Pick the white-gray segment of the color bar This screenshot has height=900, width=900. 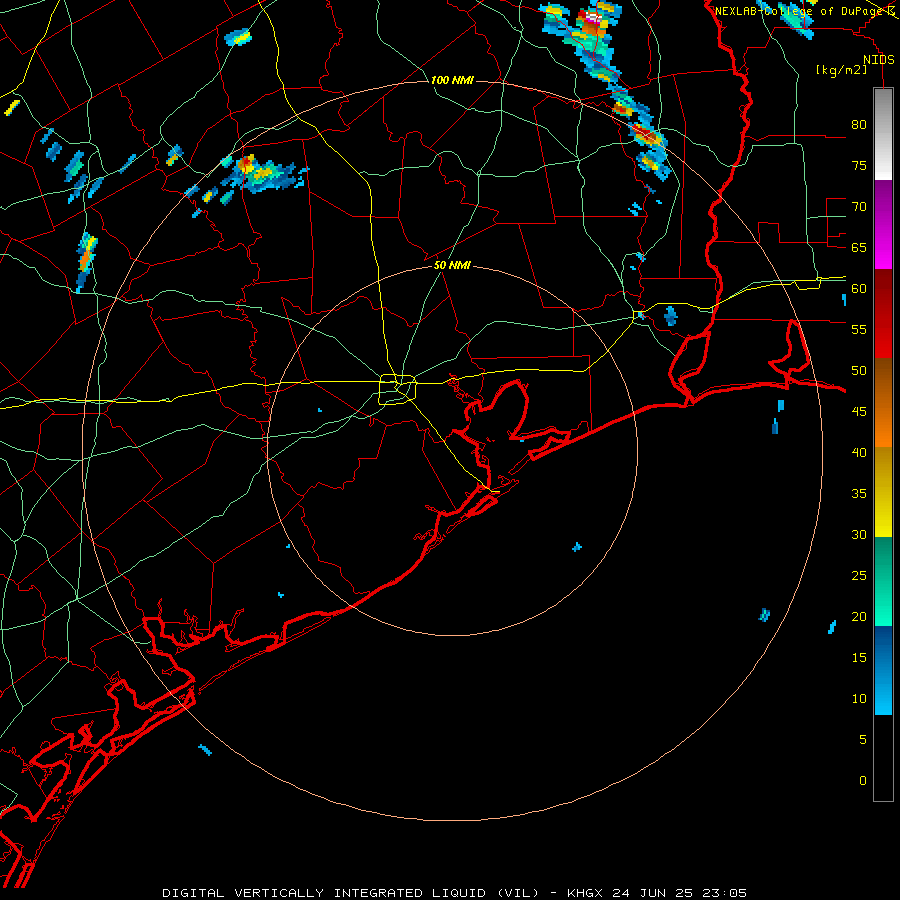(883, 134)
